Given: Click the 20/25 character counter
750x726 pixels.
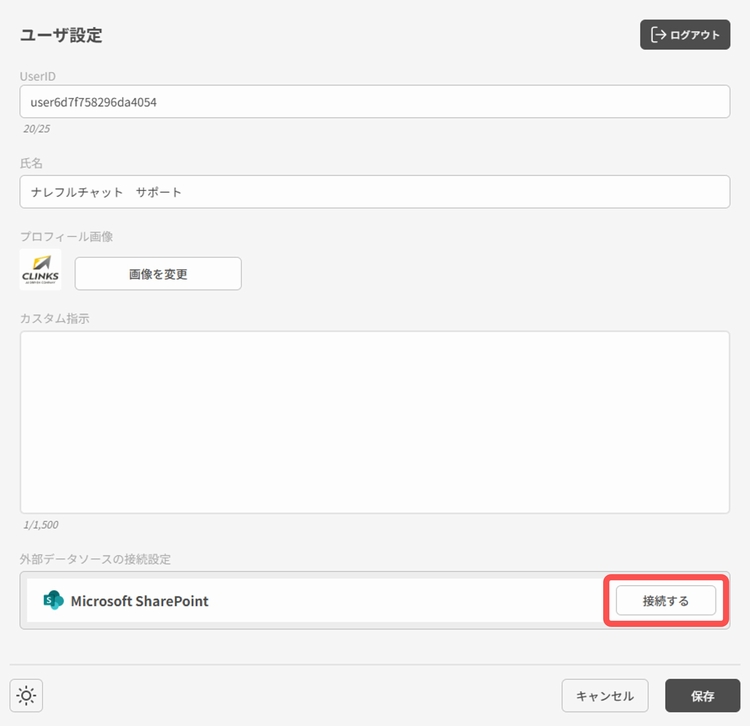Looking at the screenshot, I should click(36, 128).
